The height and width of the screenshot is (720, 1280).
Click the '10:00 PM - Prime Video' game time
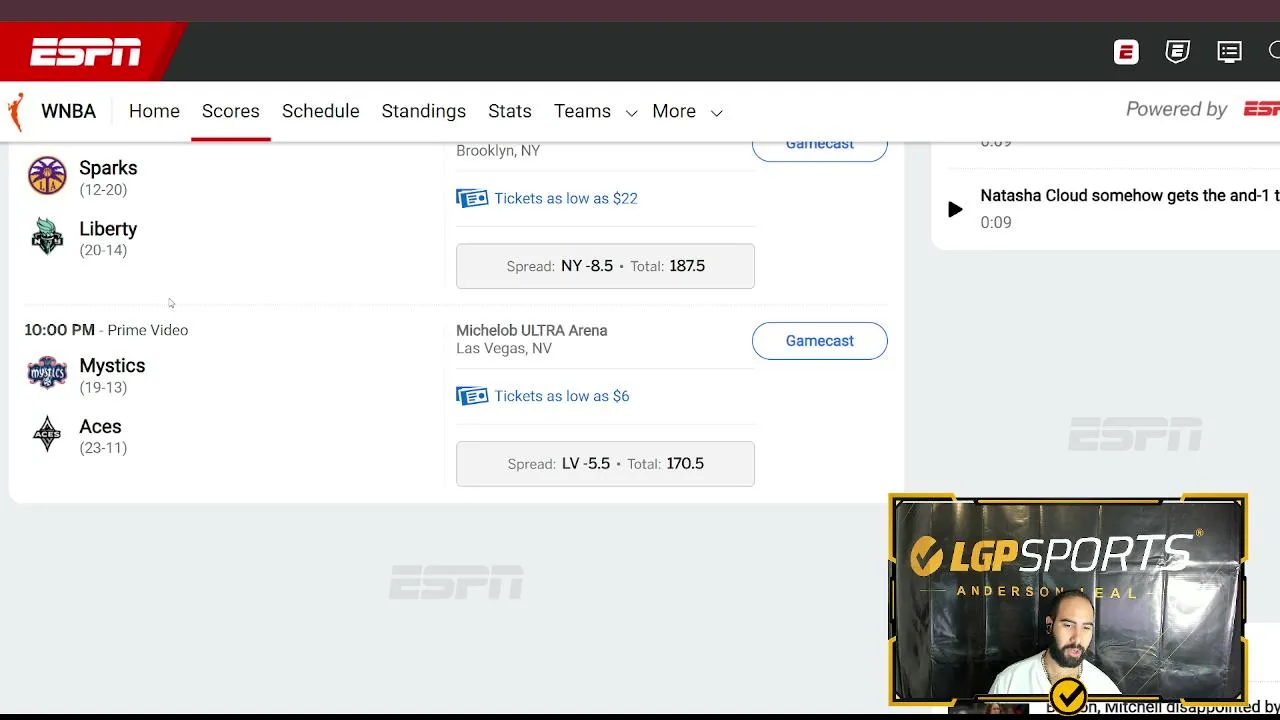coord(106,330)
